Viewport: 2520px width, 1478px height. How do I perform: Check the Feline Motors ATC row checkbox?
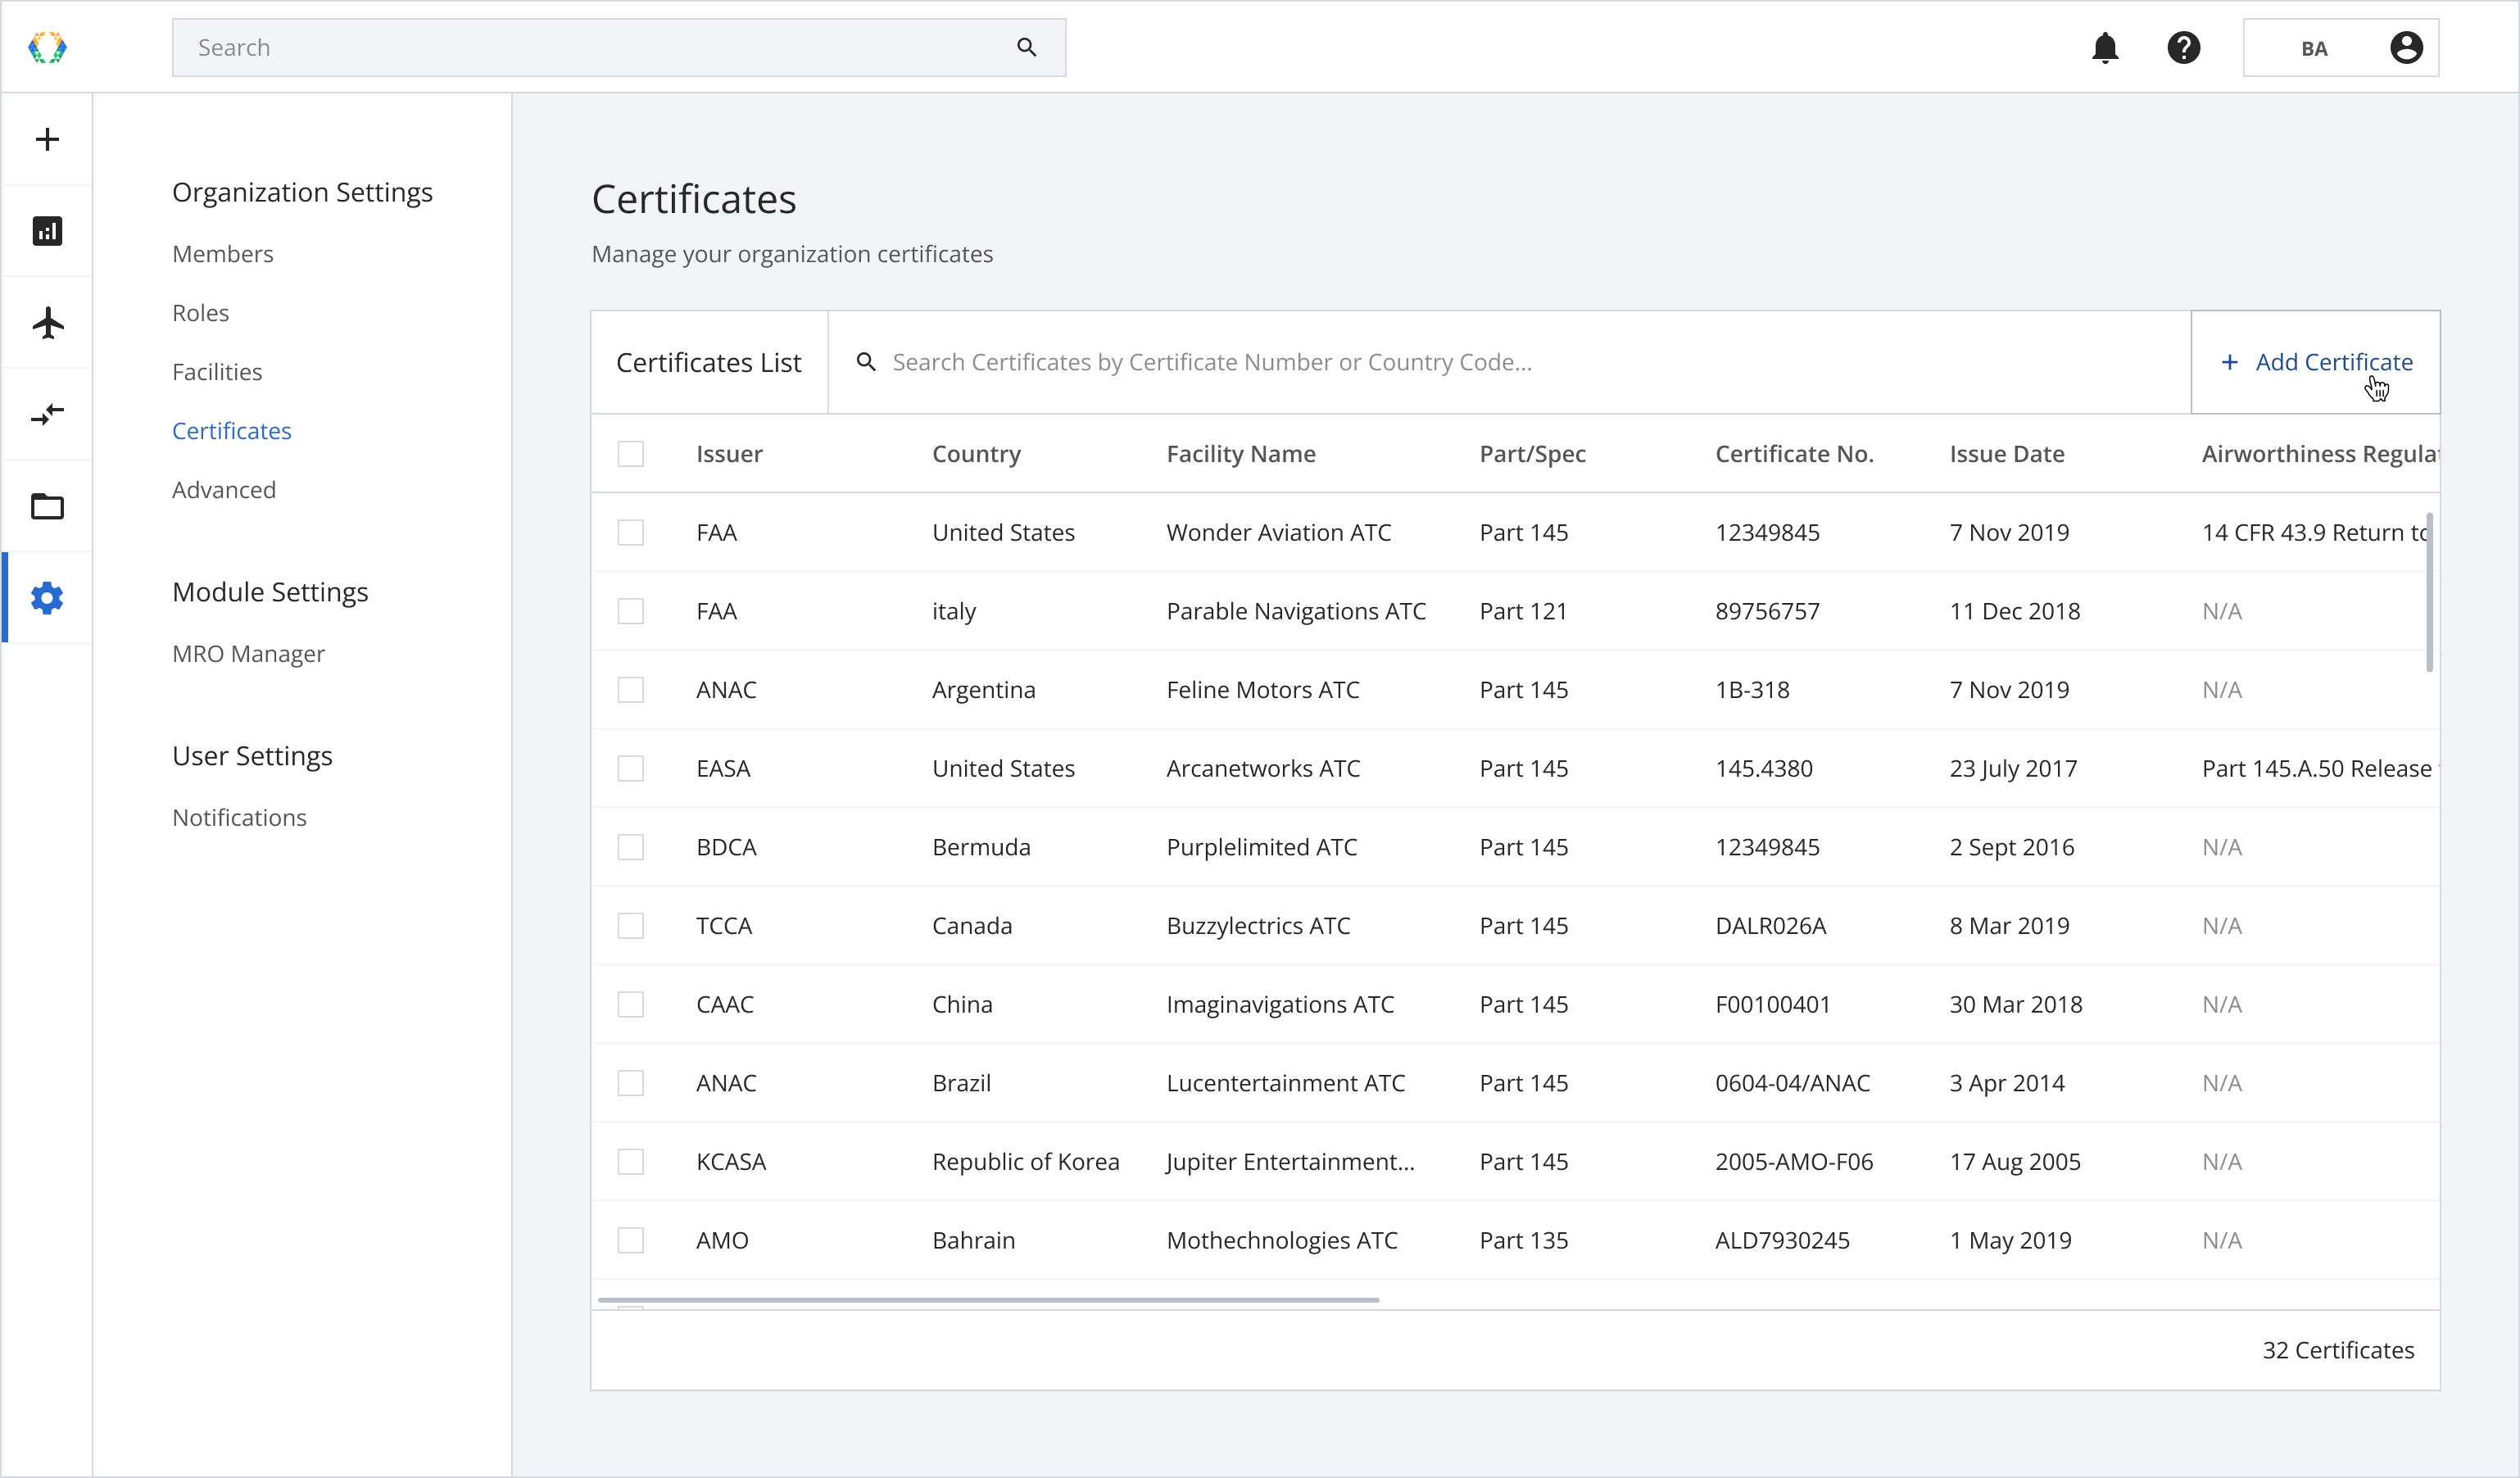(x=630, y=690)
